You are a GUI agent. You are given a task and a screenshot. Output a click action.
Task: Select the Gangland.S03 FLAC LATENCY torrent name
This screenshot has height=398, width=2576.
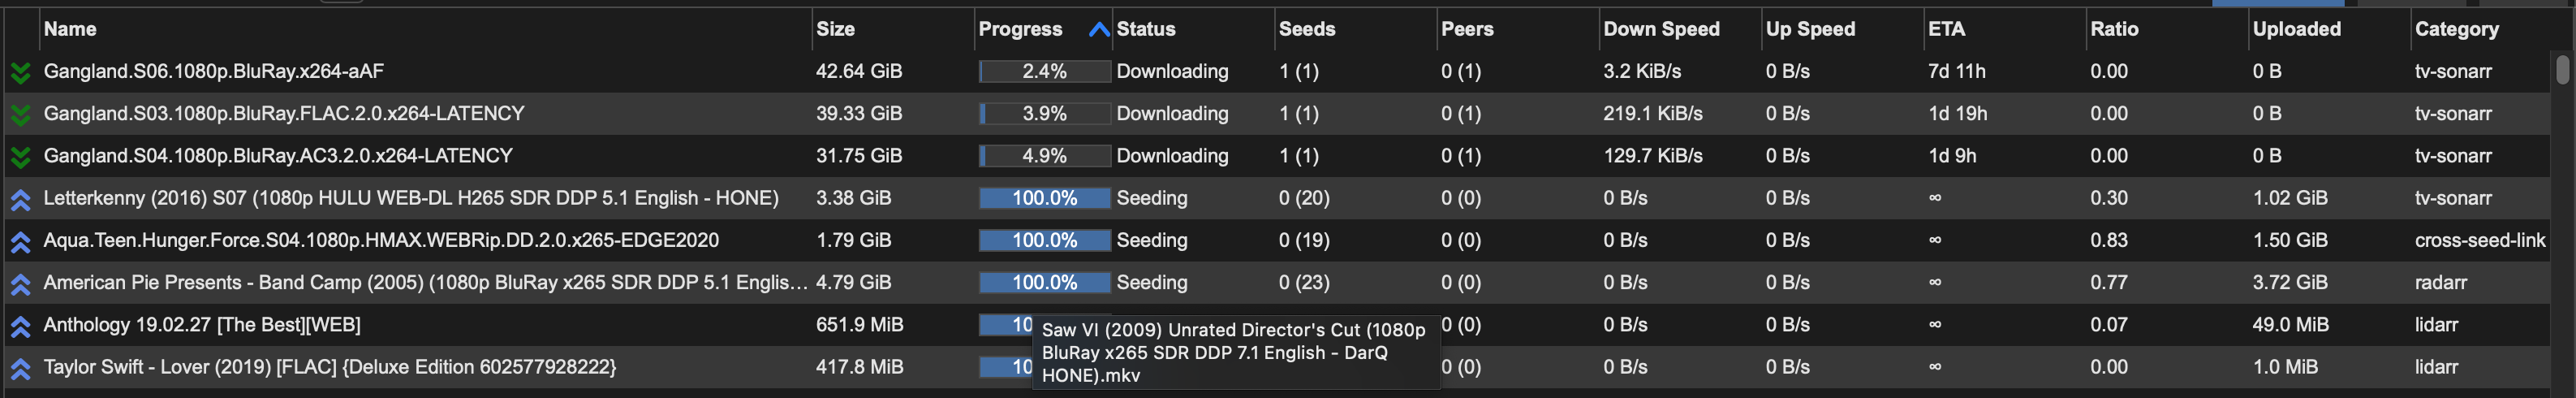pos(284,113)
